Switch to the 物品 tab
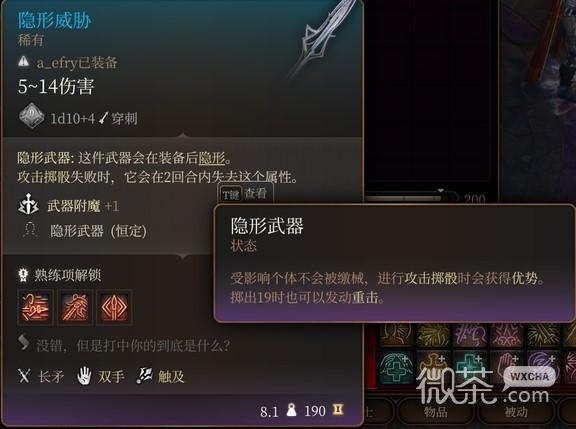Screen dimensions: 576x429 coord(436,412)
